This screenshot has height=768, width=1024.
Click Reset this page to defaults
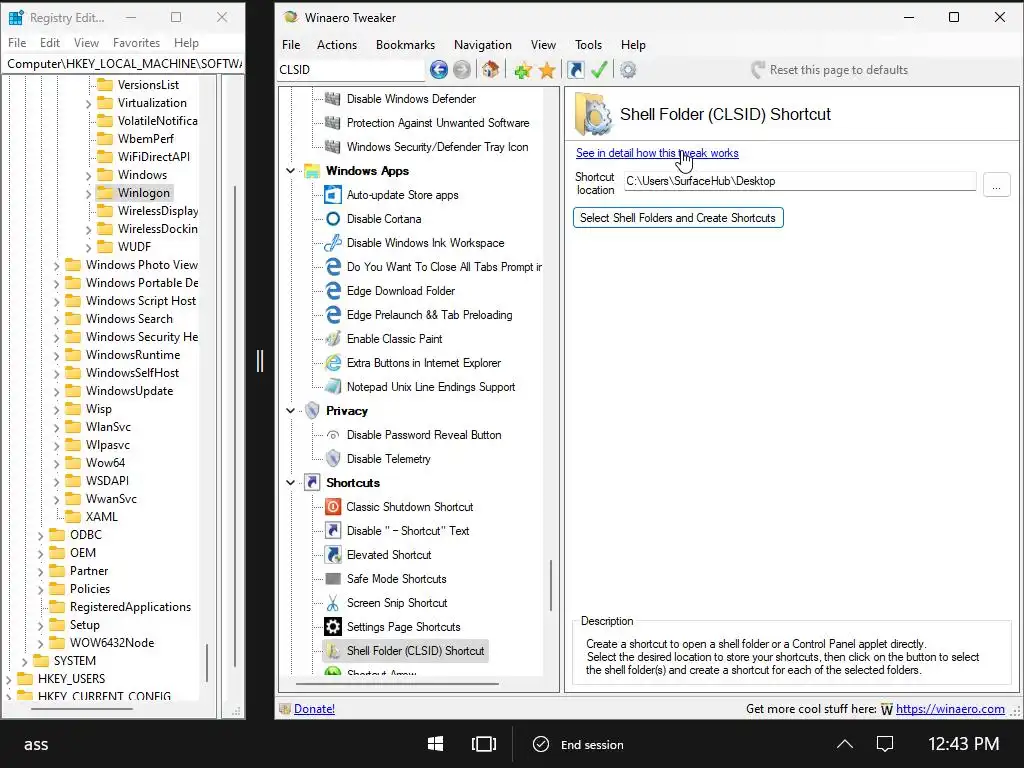(x=829, y=70)
